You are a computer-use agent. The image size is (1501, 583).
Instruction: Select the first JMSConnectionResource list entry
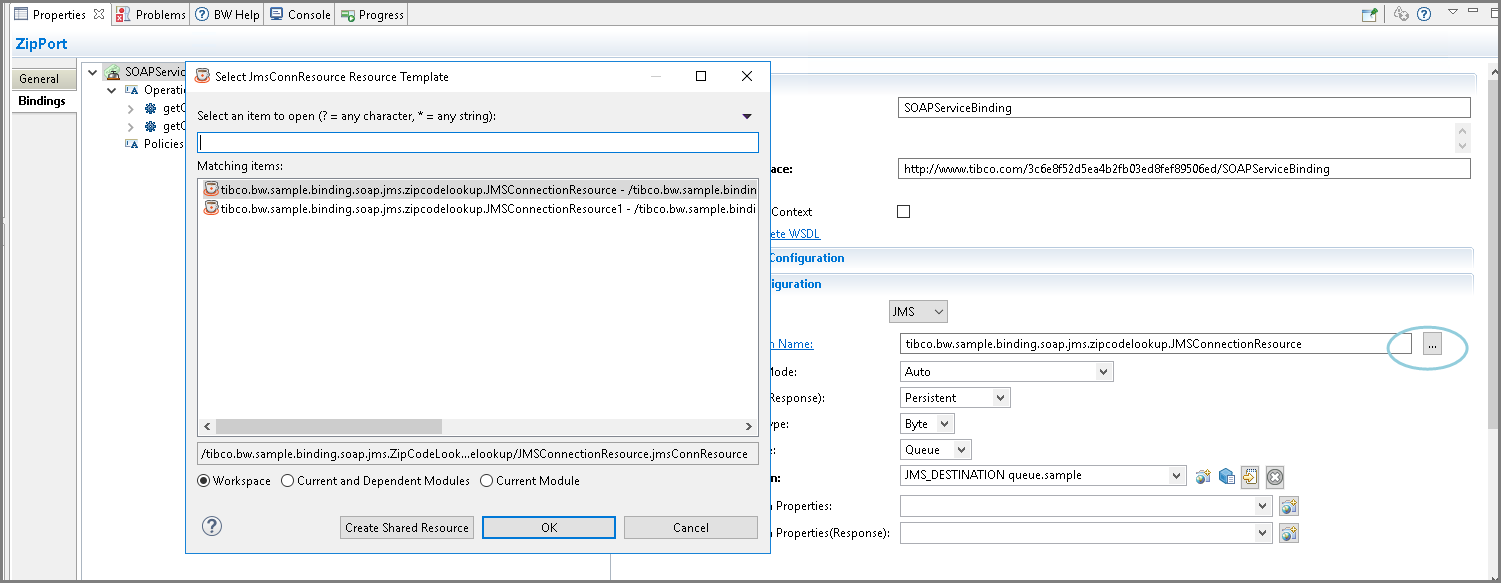(478, 189)
